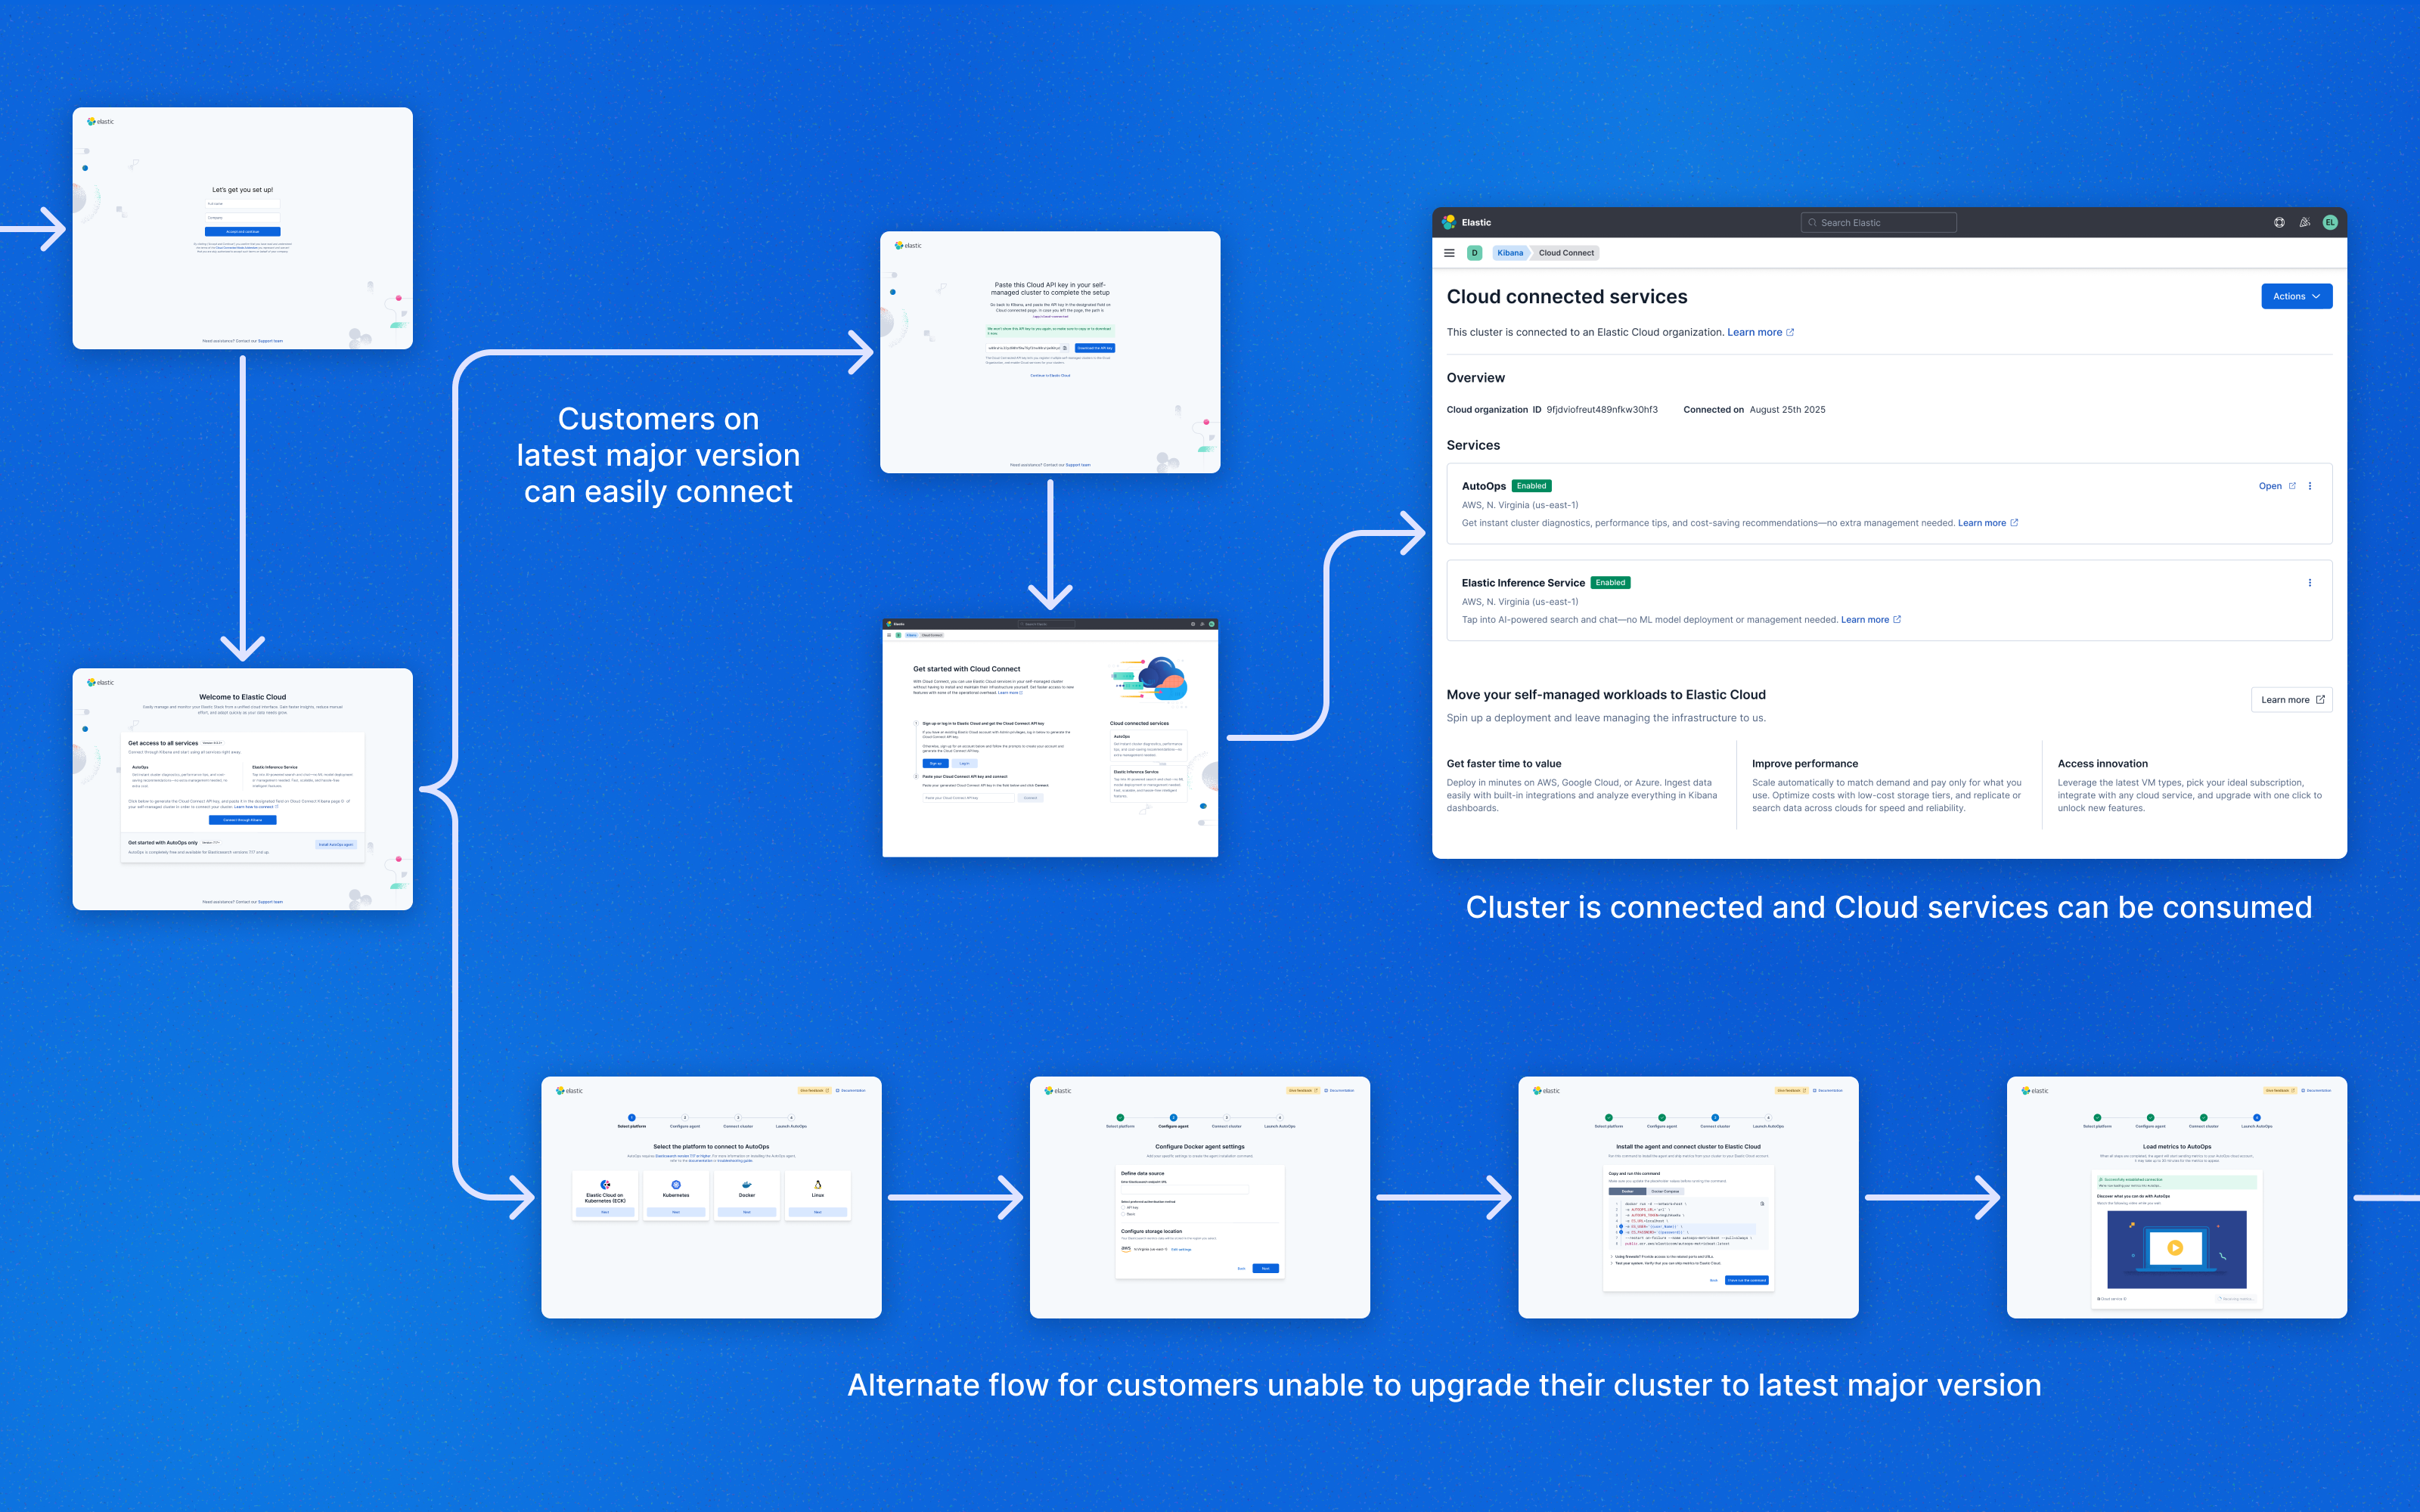The width and height of the screenshot is (2420, 1512).
Task: Switch to the Docker command tab
Action: tap(1627, 1191)
